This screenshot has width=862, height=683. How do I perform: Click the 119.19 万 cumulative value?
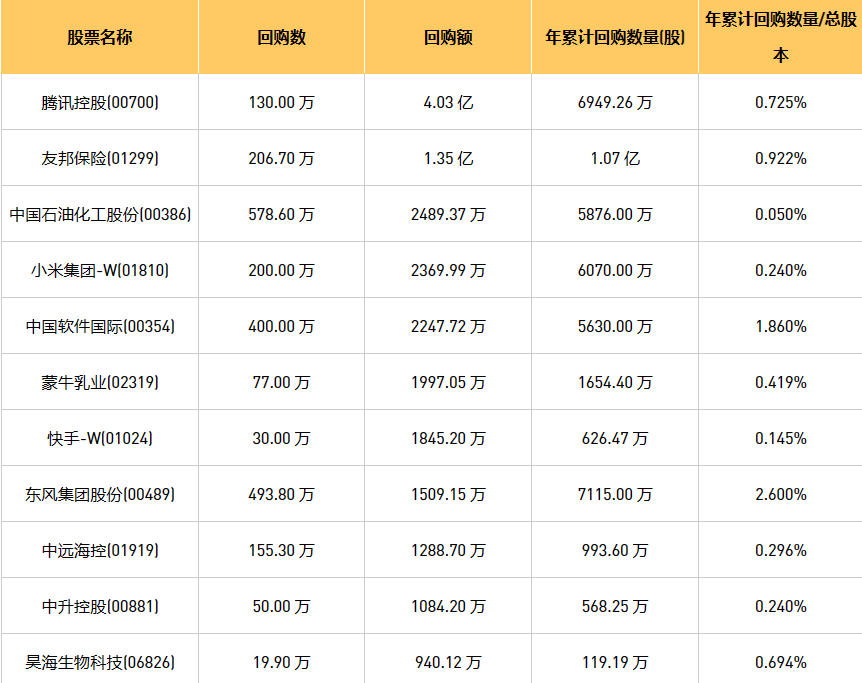(x=615, y=663)
